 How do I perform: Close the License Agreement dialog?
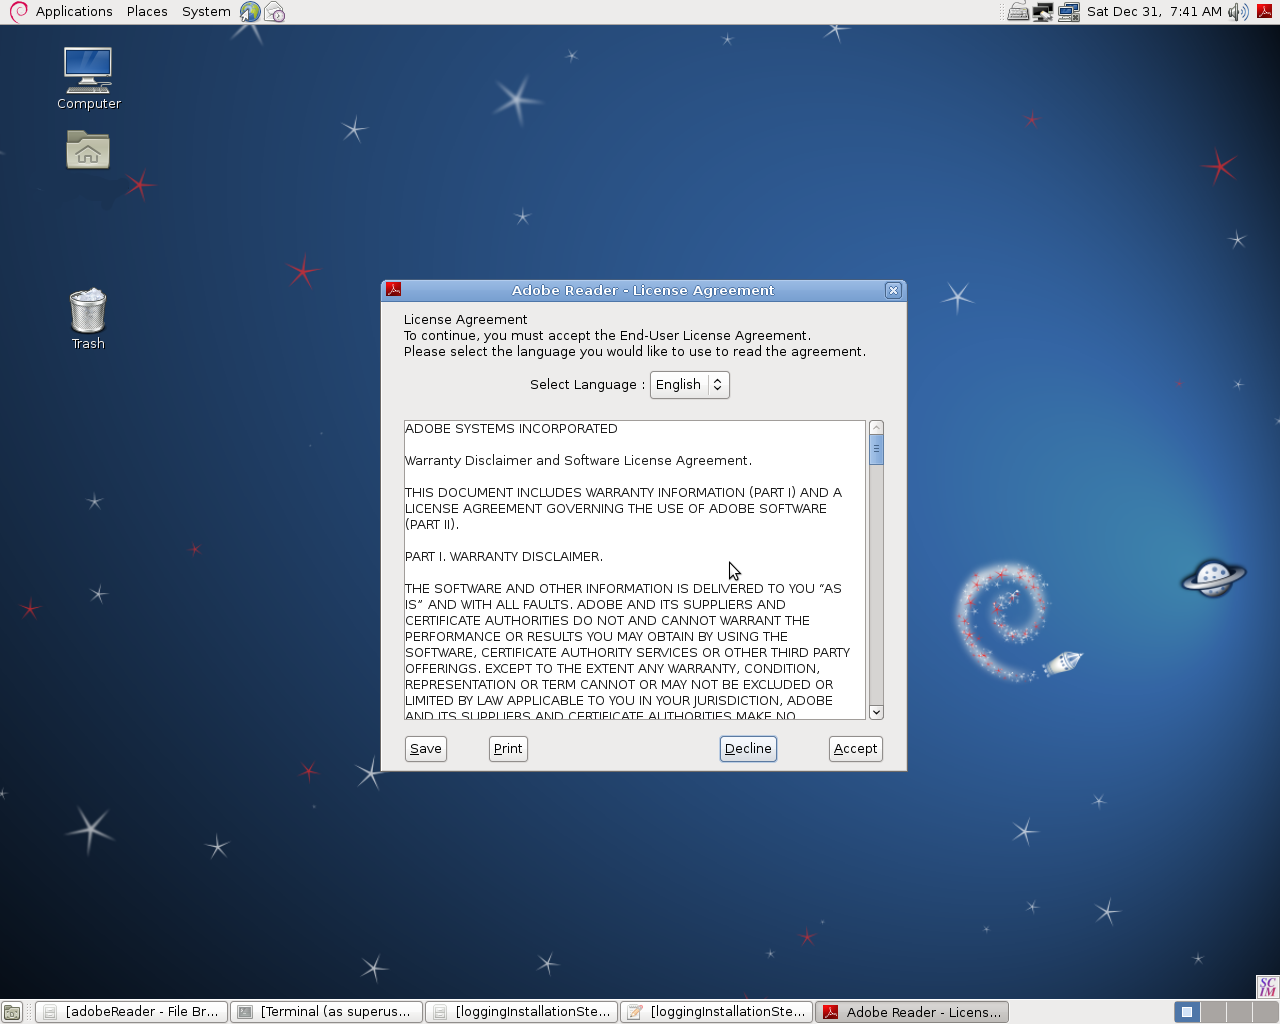893,290
